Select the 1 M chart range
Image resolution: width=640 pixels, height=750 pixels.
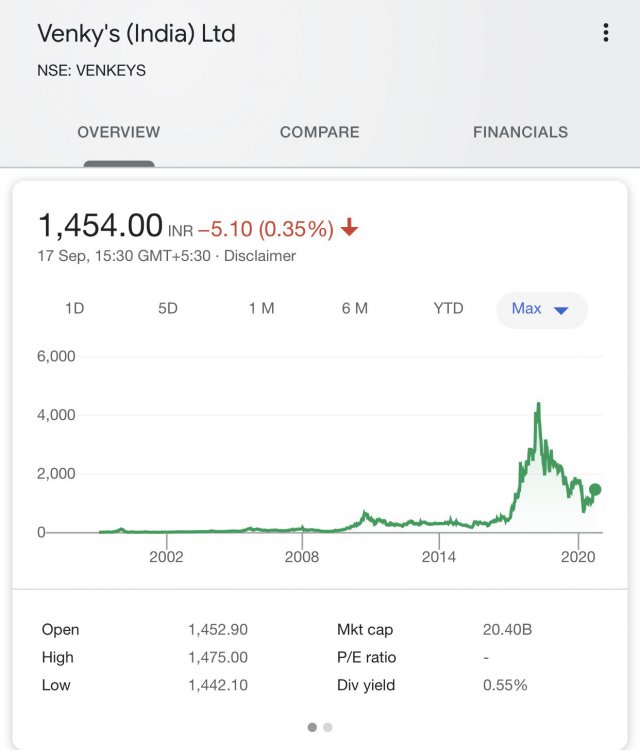pyautogui.click(x=261, y=309)
